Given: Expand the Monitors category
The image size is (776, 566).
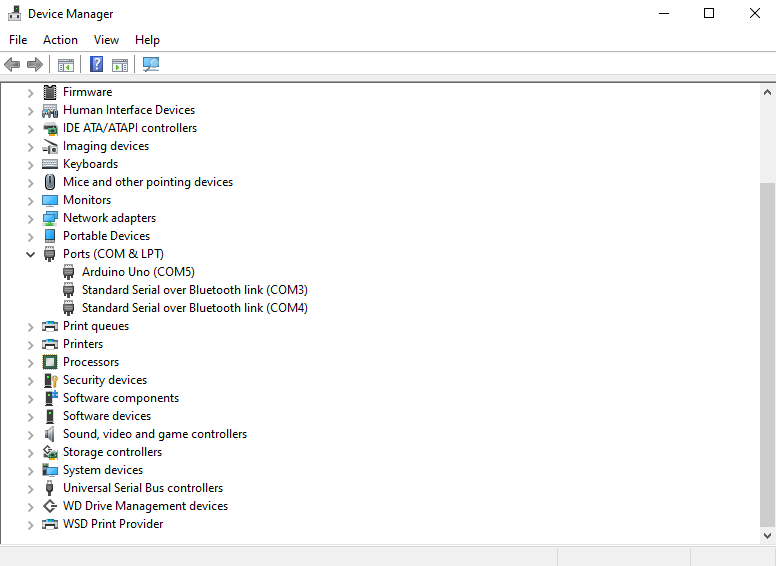Looking at the screenshot, I should click(x=30, y=200).
